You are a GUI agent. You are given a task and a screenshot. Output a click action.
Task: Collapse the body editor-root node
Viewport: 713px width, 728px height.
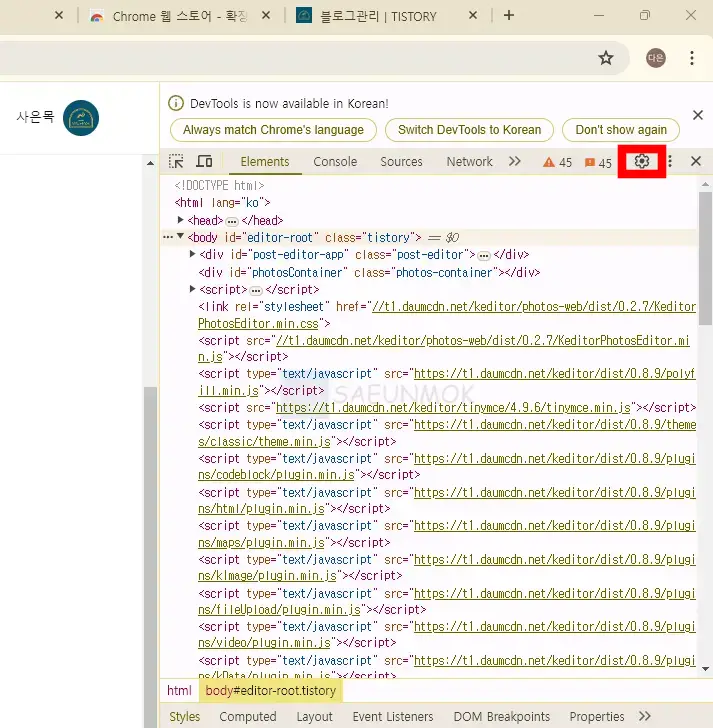(181, 236)
